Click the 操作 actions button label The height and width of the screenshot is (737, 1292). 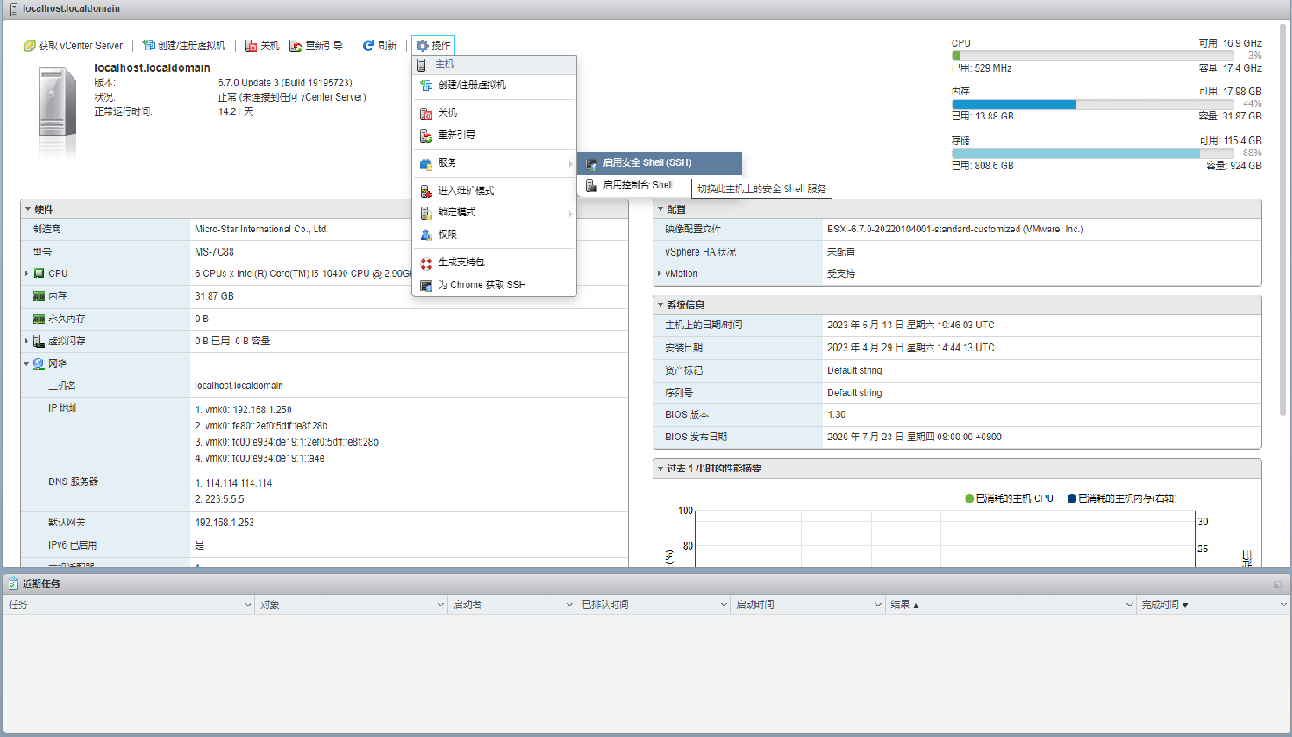pos(441,46)
